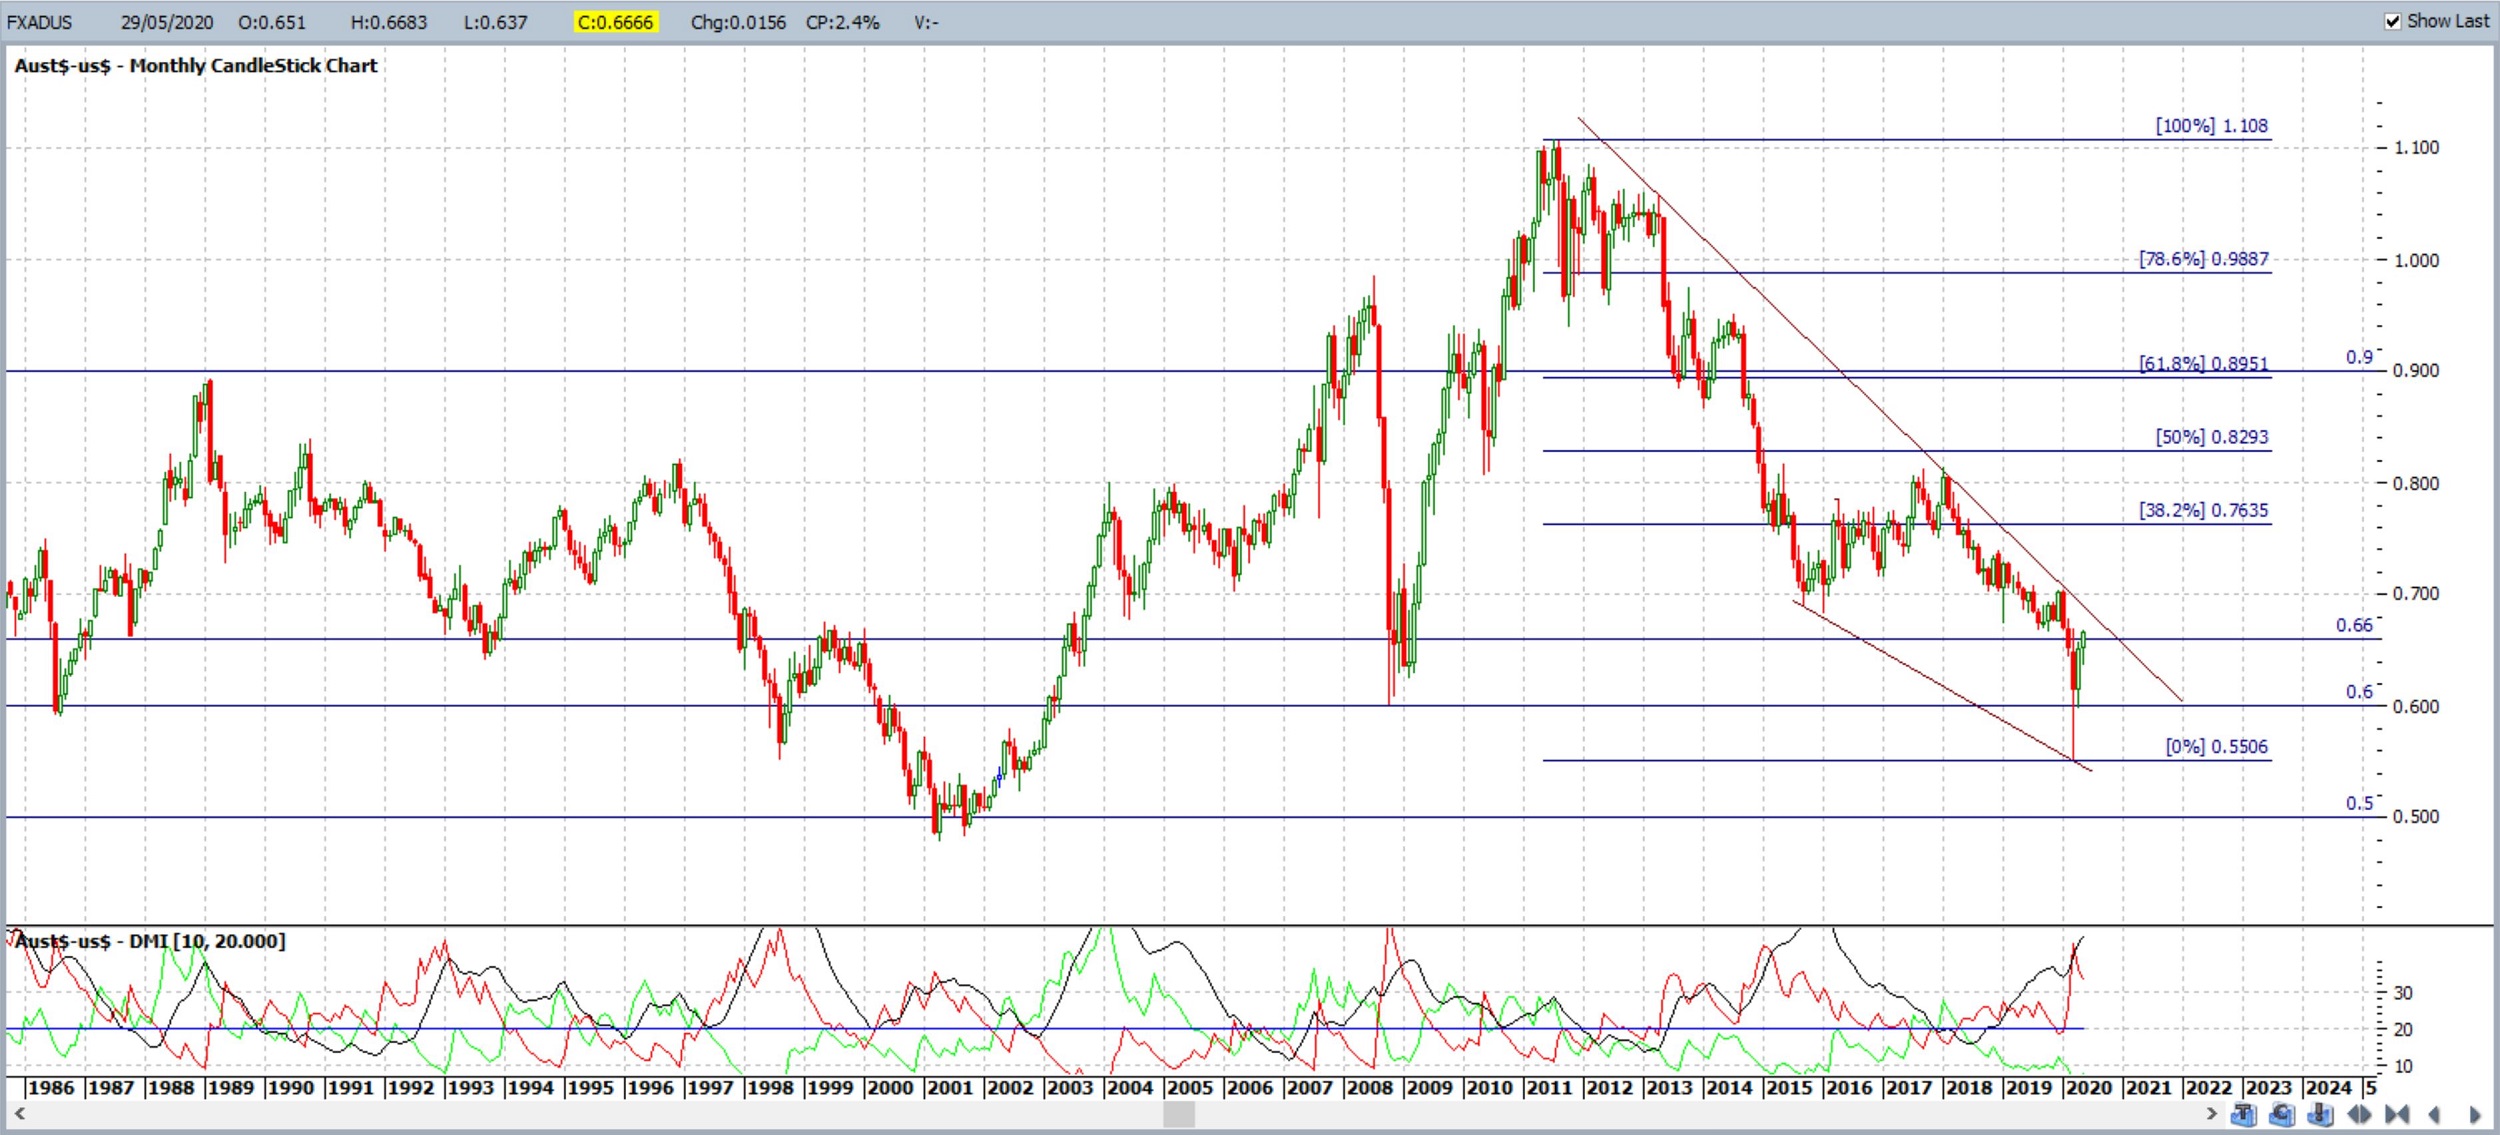The image size is (2500, 1135).
Task: Select the [0%] 0.5506 Fibonacci label
Action: tap(2216, 747)
